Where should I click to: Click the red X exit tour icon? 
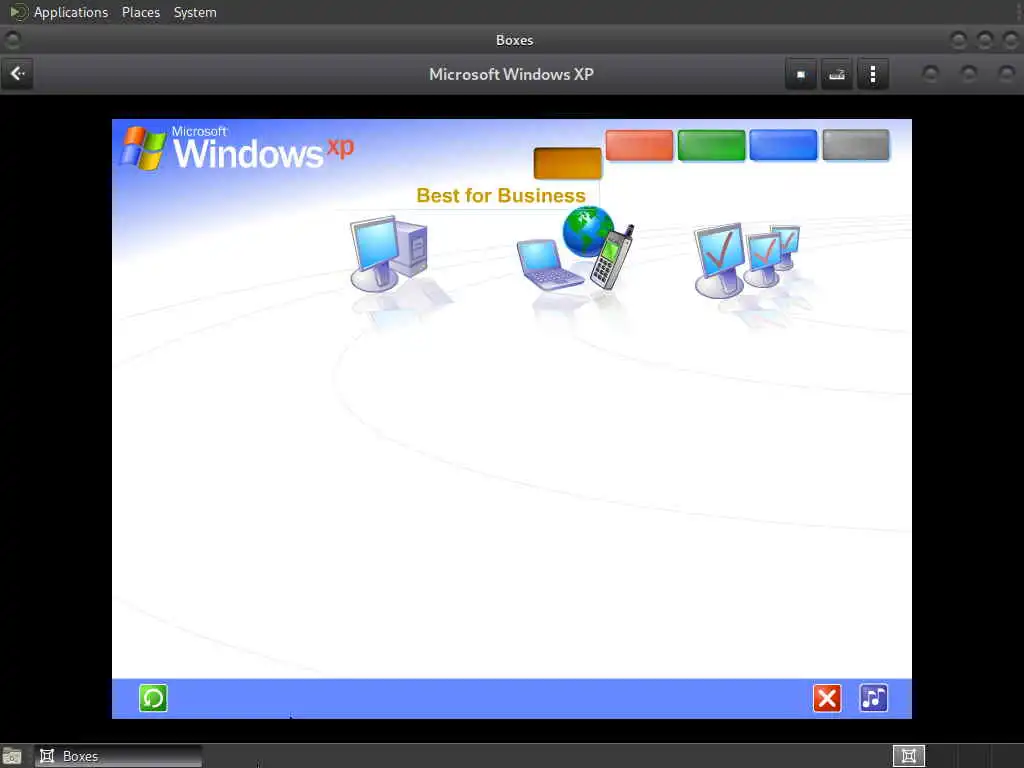[827, 698]
